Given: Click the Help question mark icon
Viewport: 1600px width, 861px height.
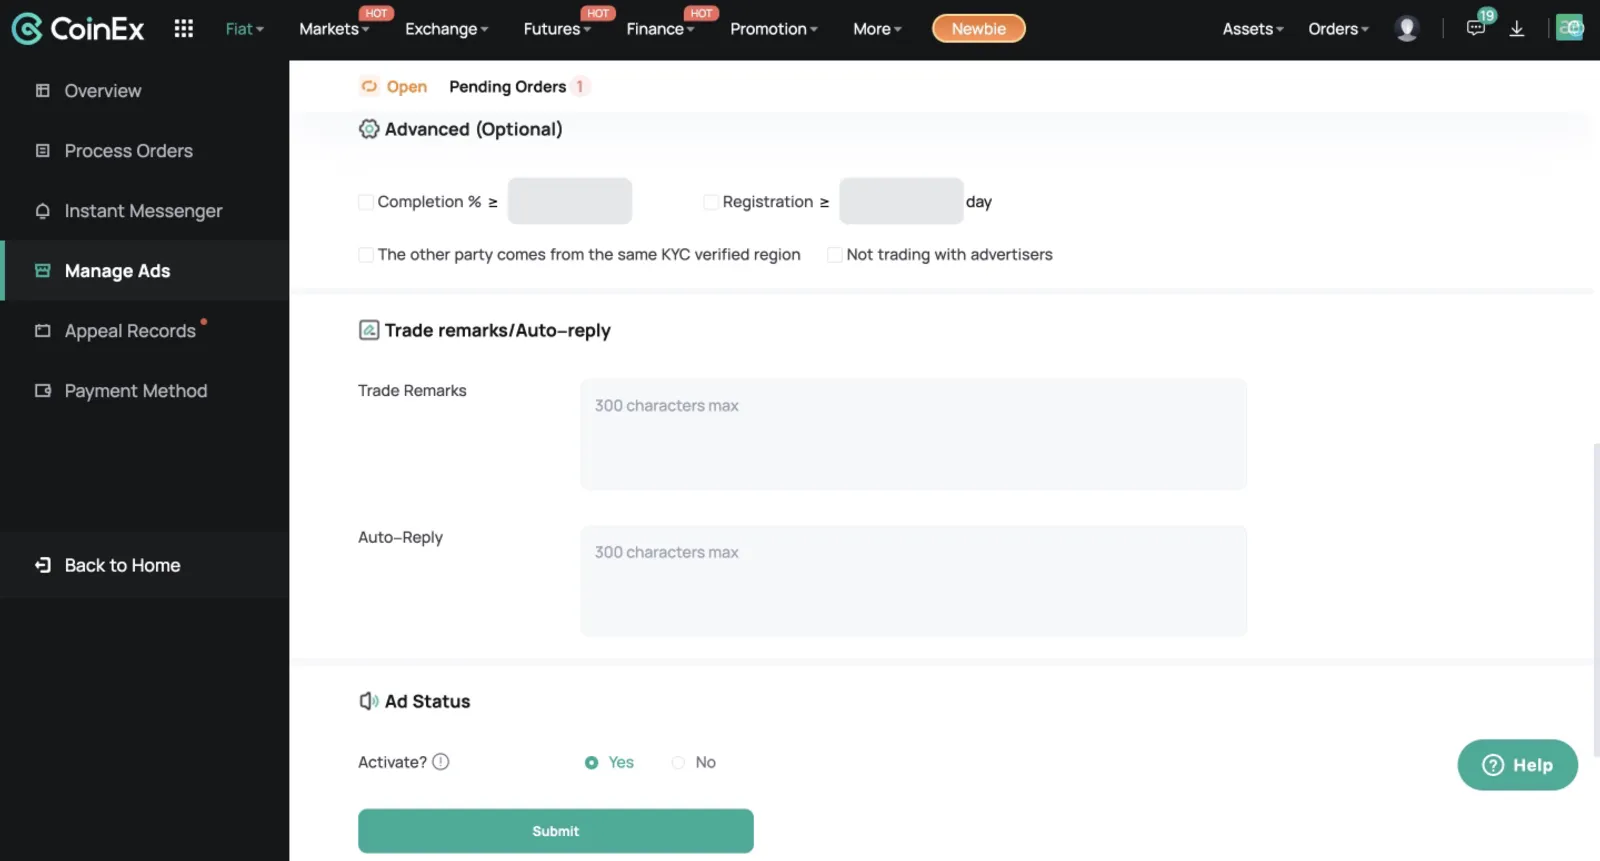Looking at the screenshot, I should pos(1493,765).
